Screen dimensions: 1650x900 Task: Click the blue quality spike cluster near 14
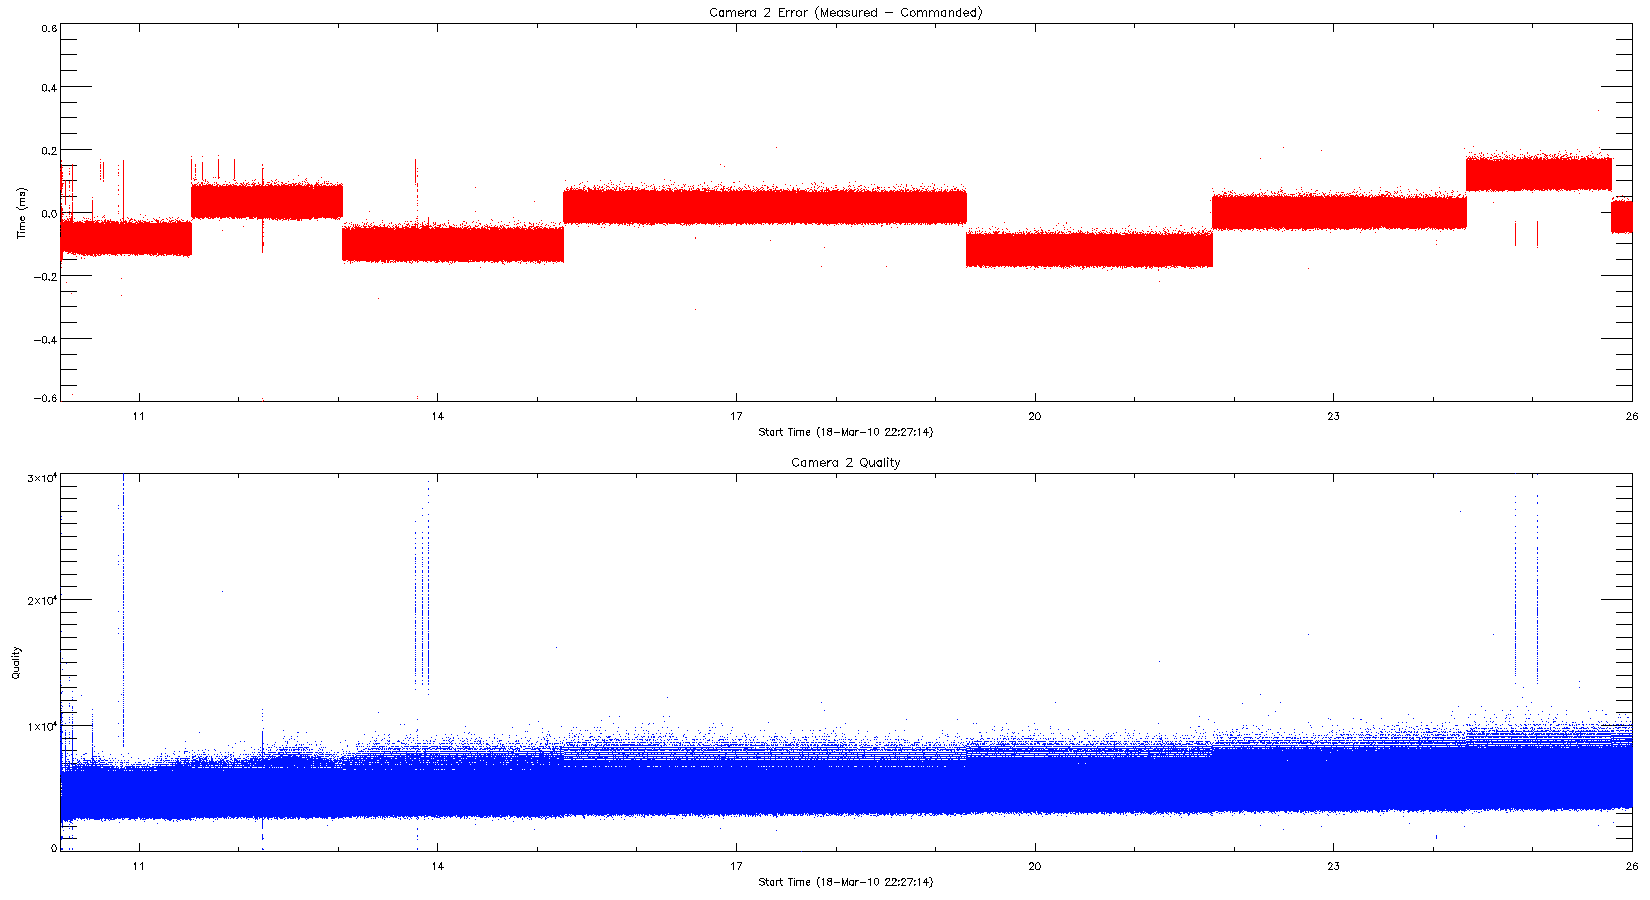[421, 610]
